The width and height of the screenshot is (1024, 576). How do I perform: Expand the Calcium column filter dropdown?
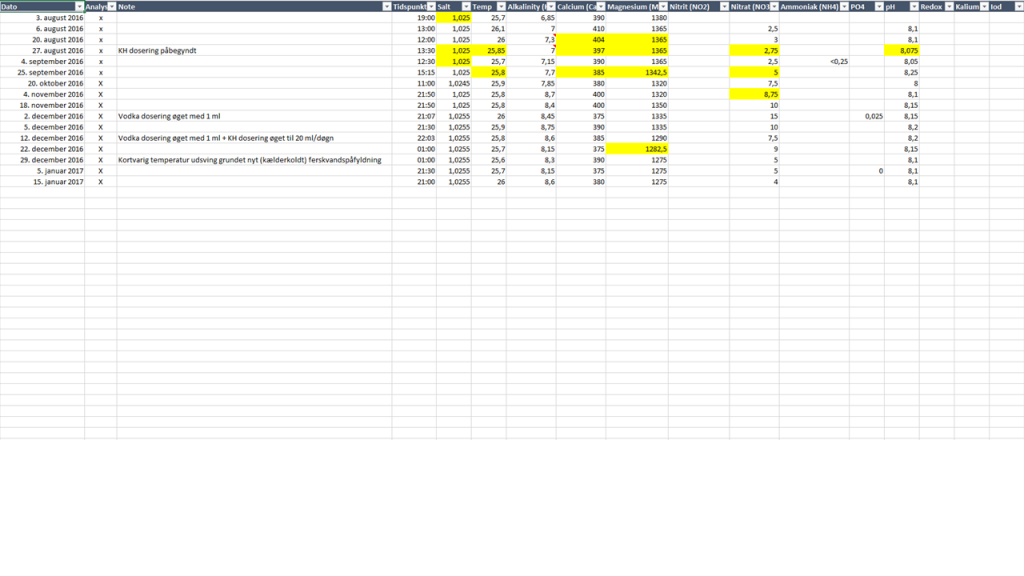click(x=601, y=7)
